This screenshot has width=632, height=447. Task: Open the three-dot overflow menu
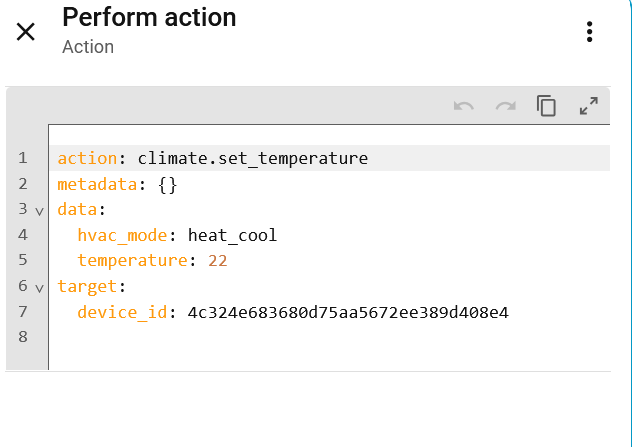(x=590, y=32)
